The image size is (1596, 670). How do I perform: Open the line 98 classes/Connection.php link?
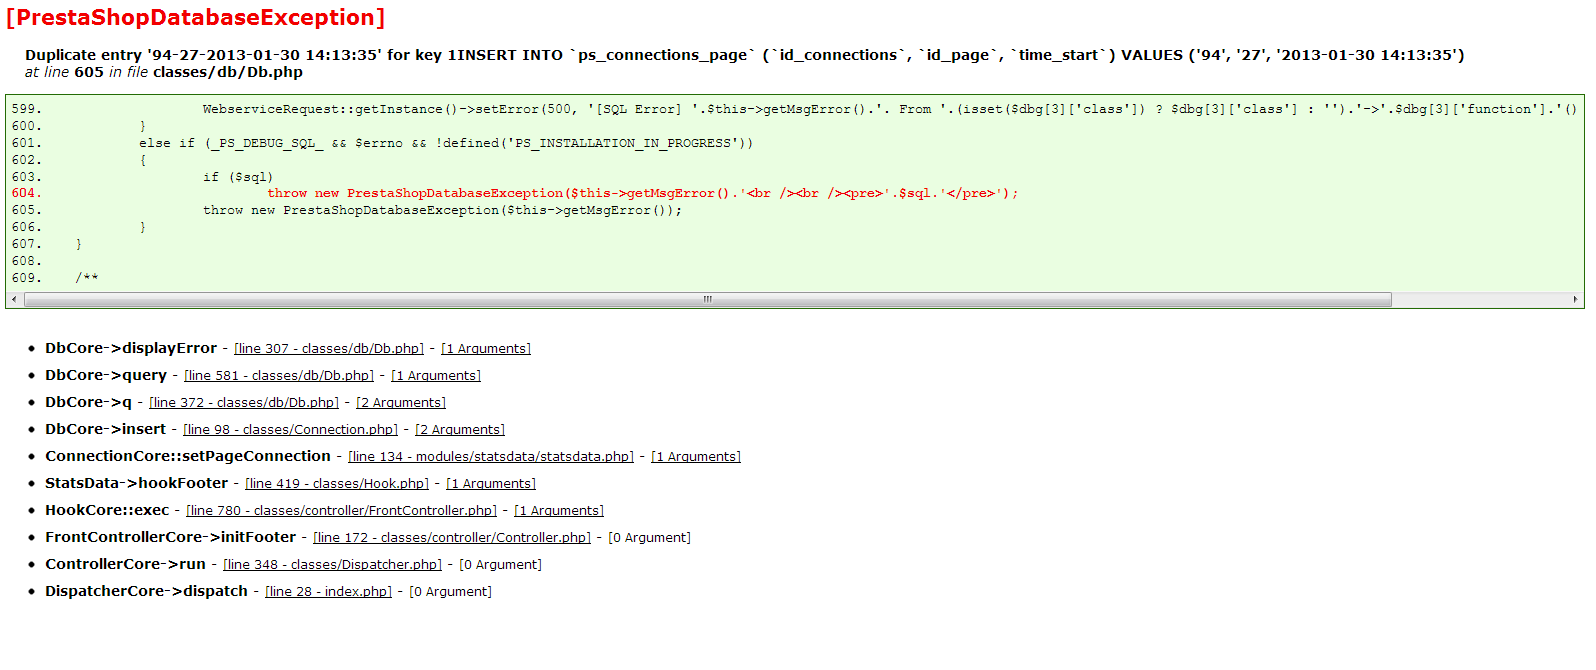click(290, 430)
